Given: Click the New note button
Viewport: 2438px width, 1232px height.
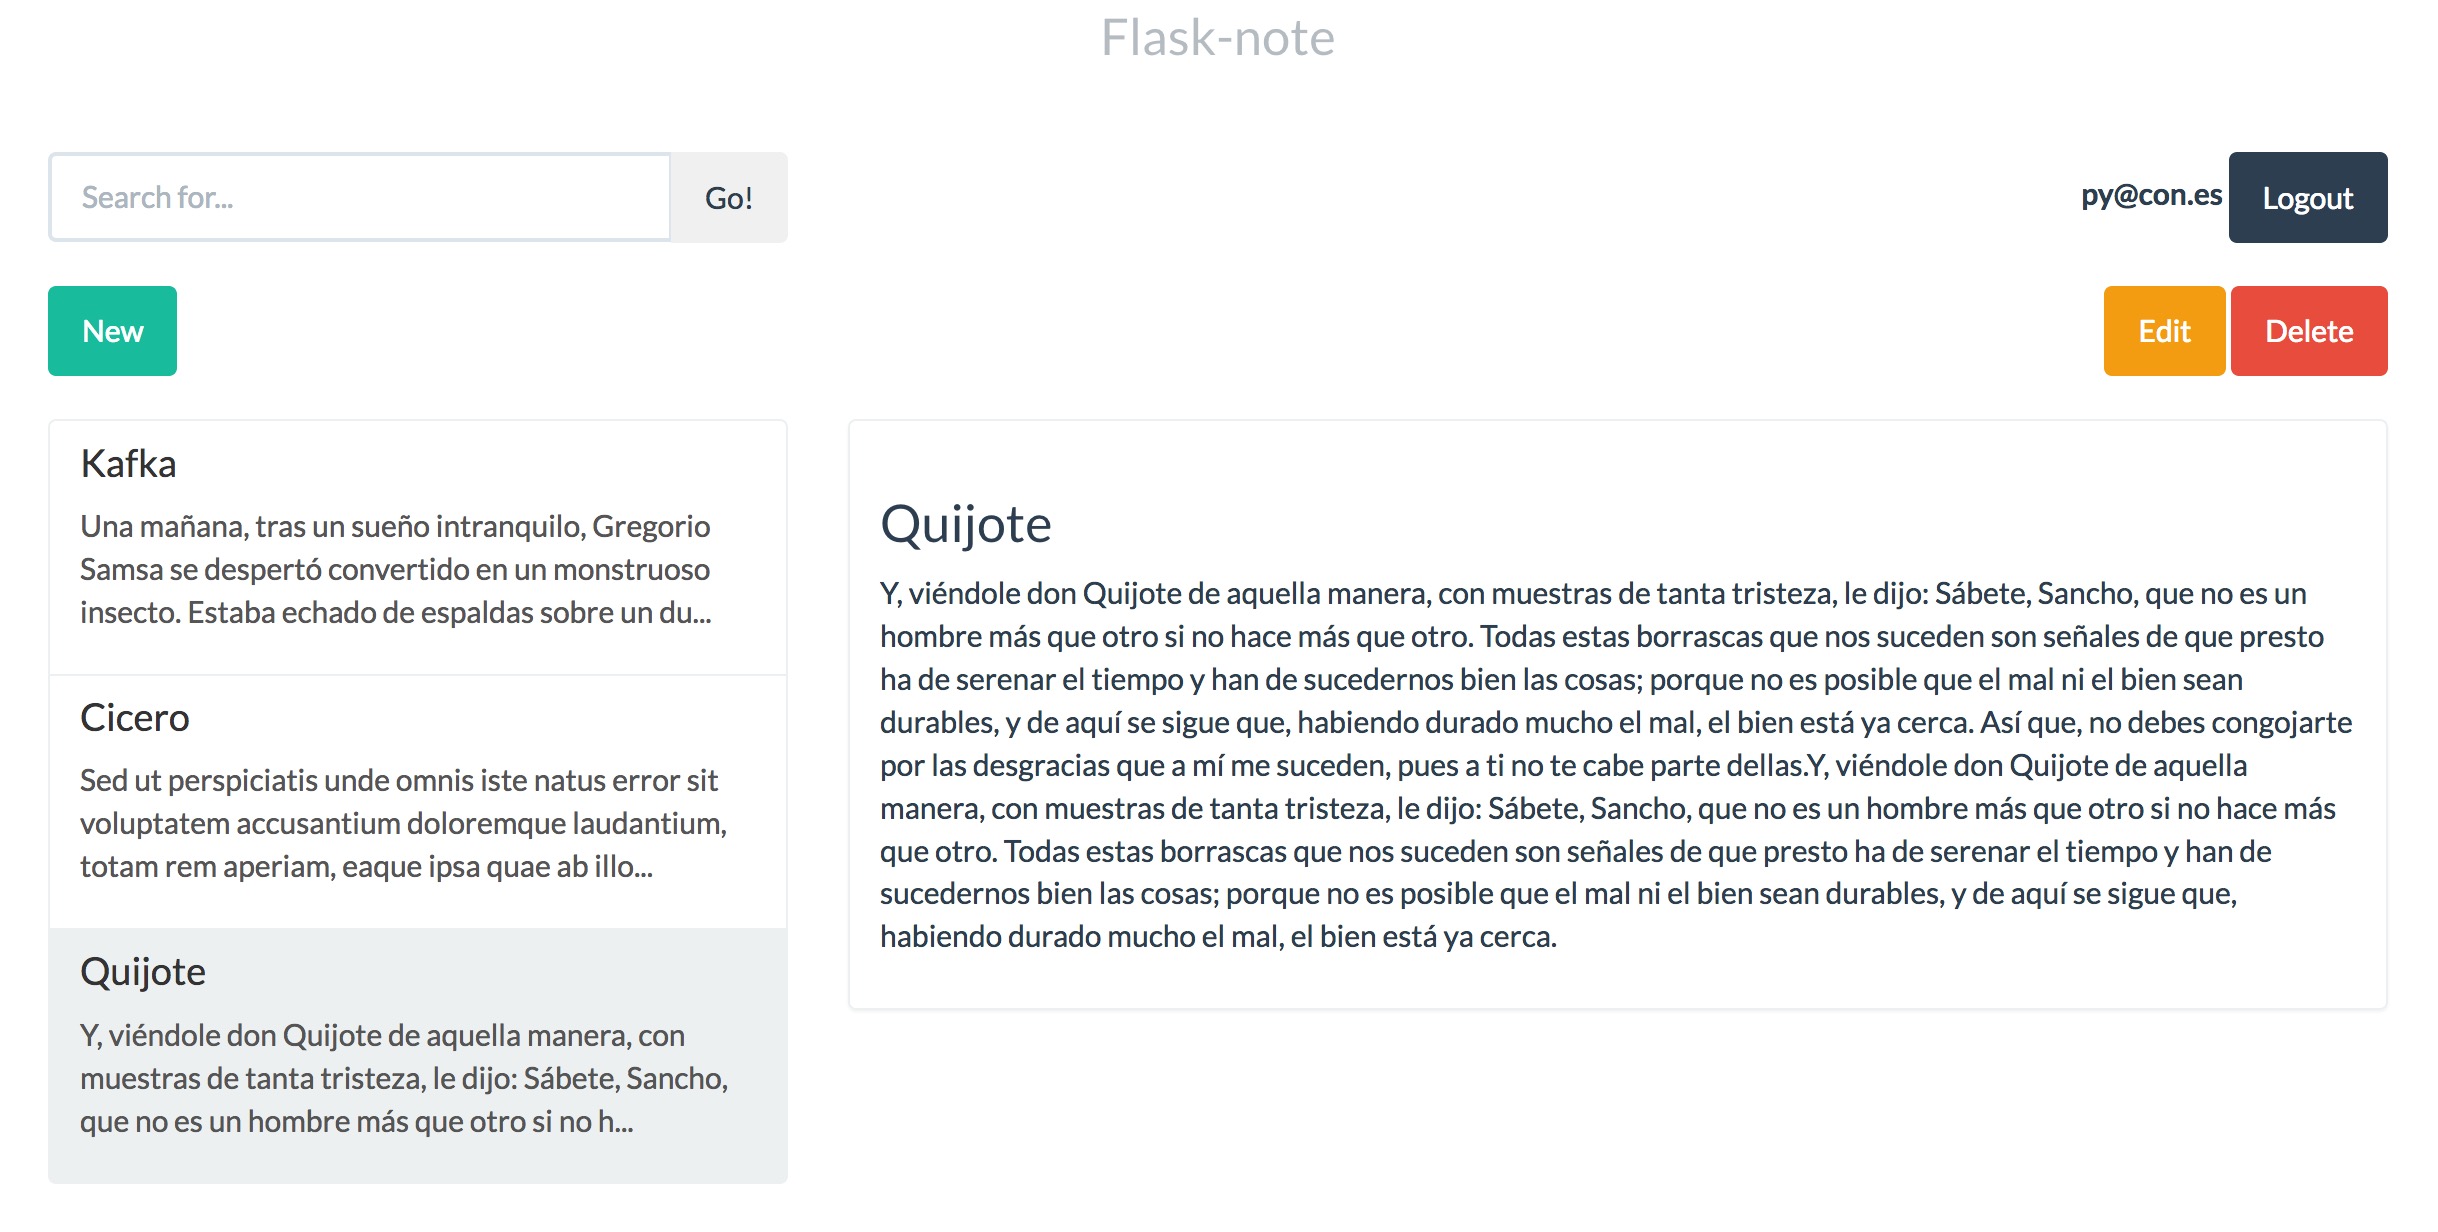Looking at the screenshot, I should click(x=113, y=330).
